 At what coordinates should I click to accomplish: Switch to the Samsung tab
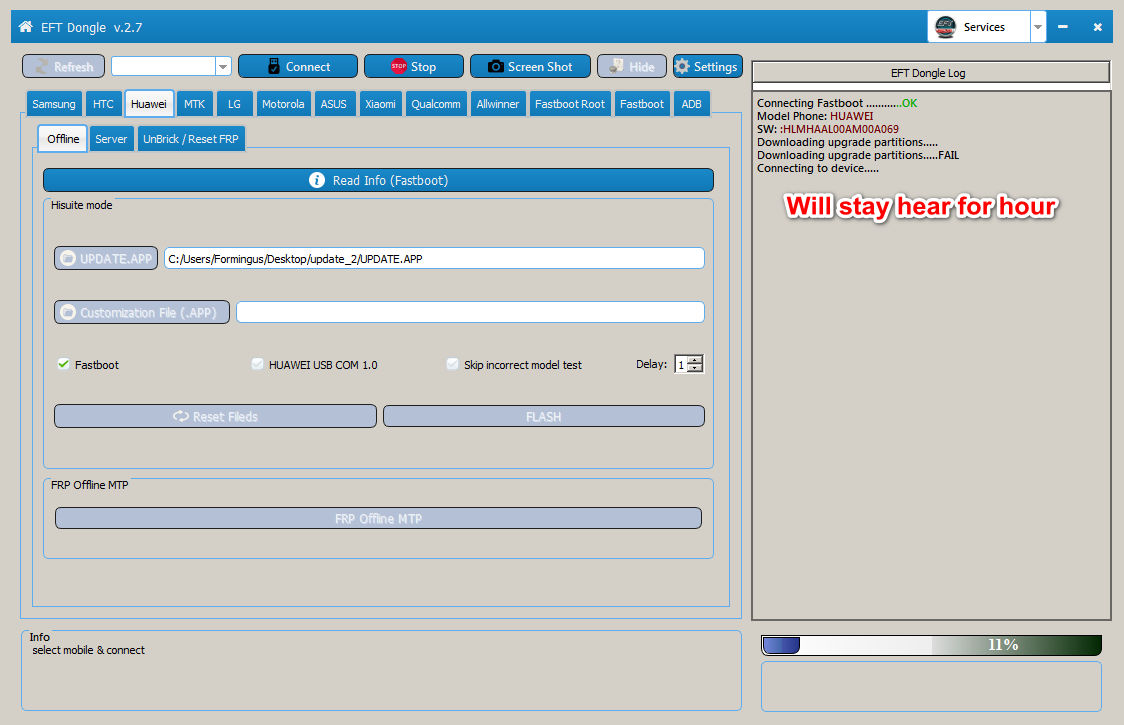click(54, 104)
